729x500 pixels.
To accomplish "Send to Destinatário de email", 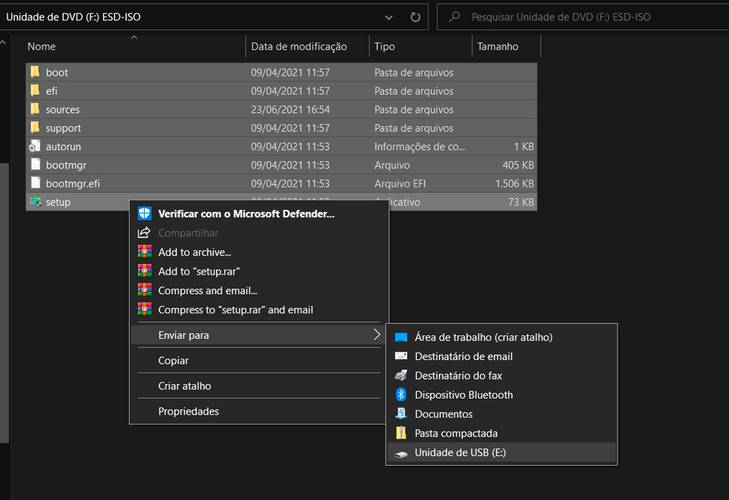I will tap(502, 356).
